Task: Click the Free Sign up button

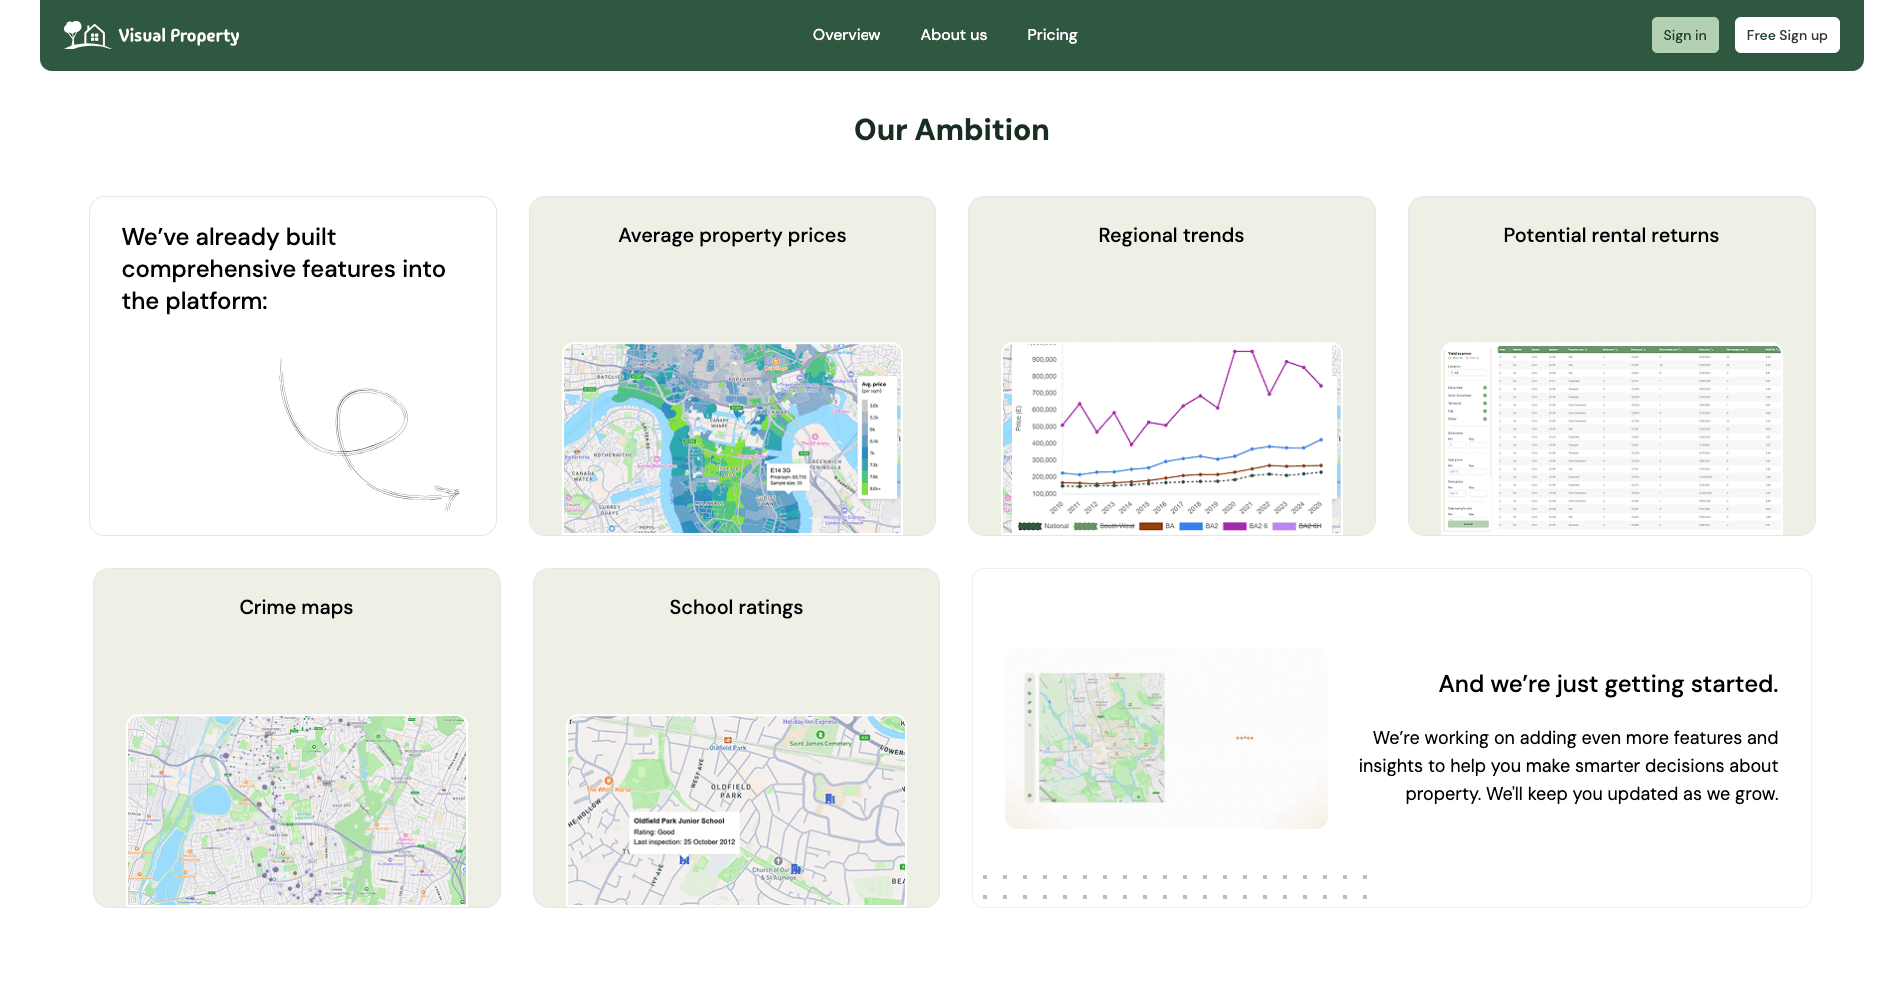Action: tap(1787, 35)
